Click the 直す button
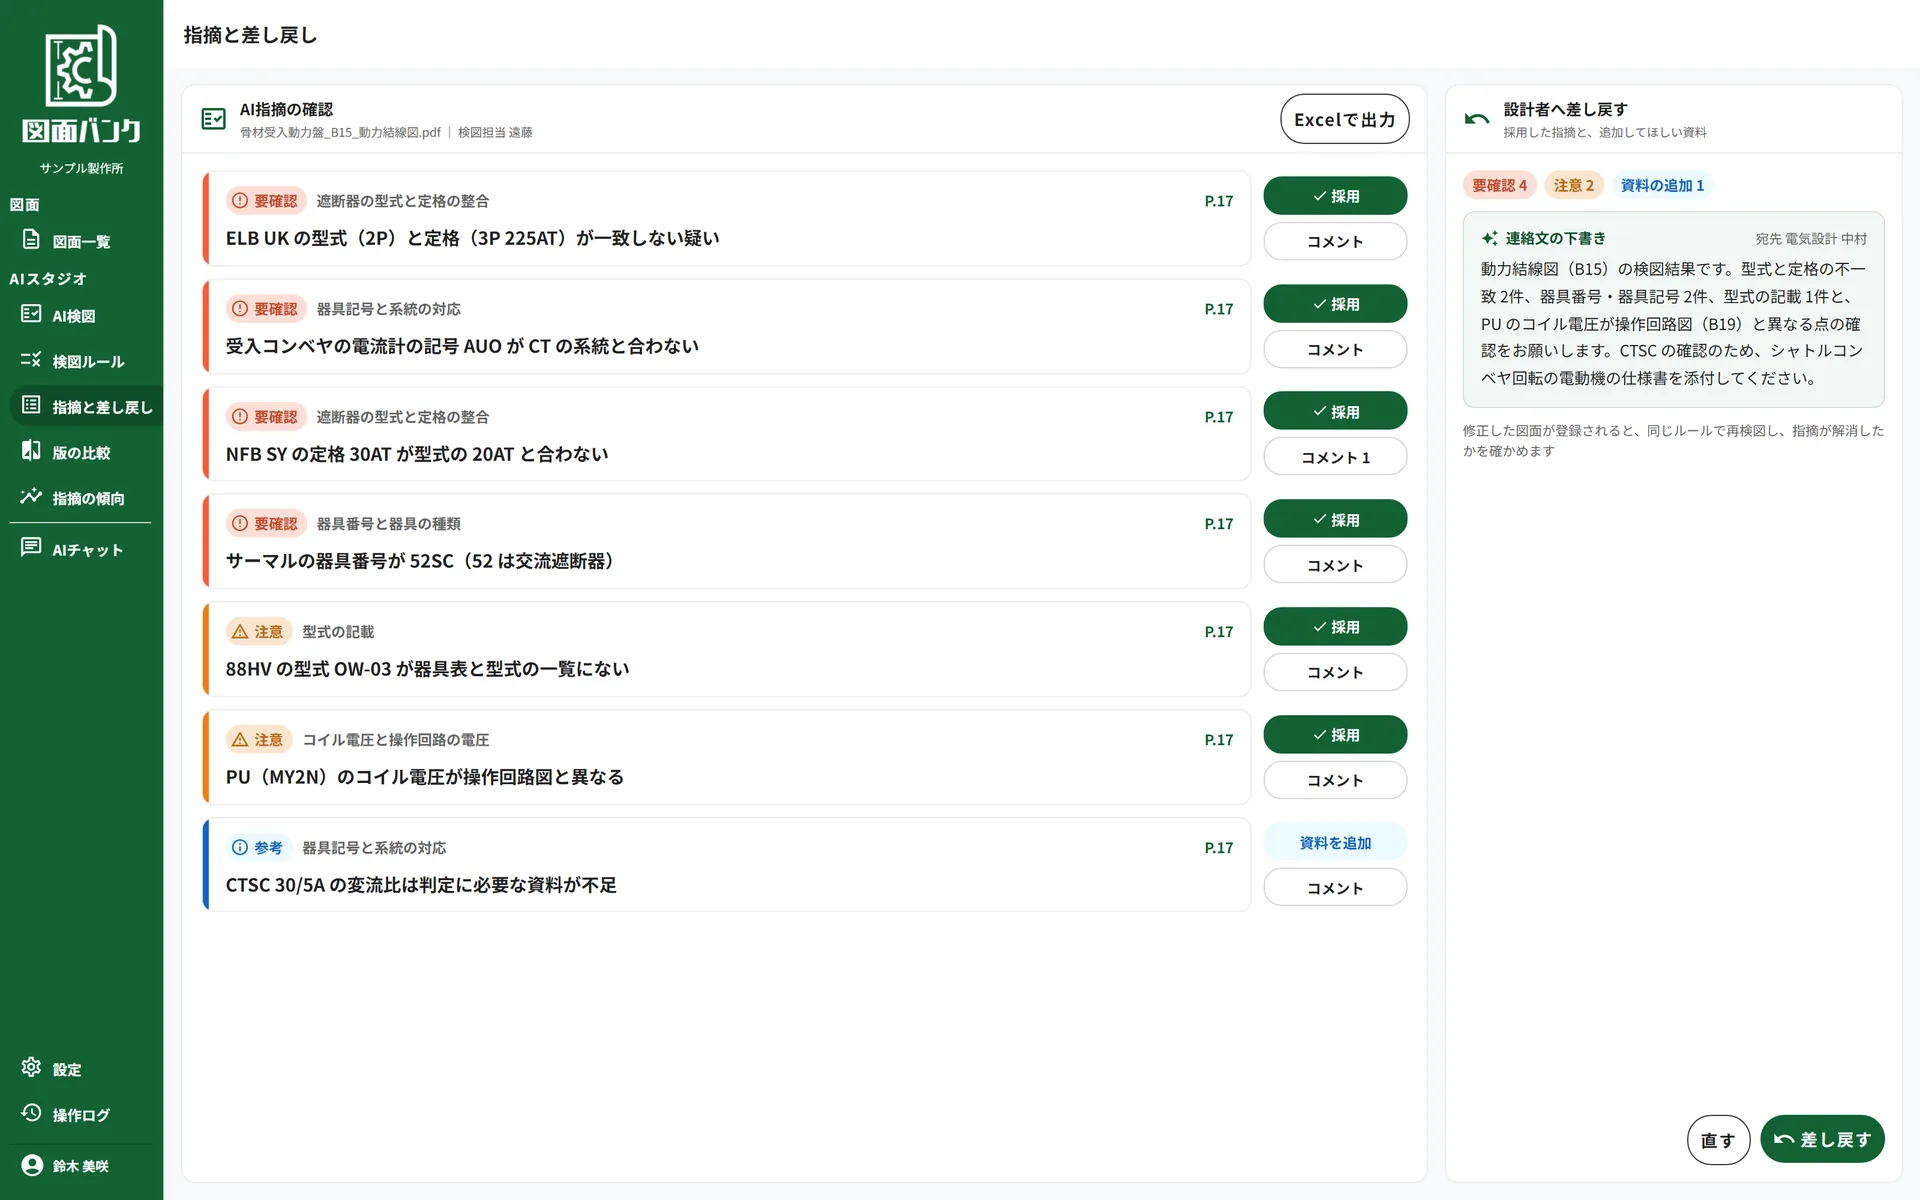 (x=1718, y=1140)
